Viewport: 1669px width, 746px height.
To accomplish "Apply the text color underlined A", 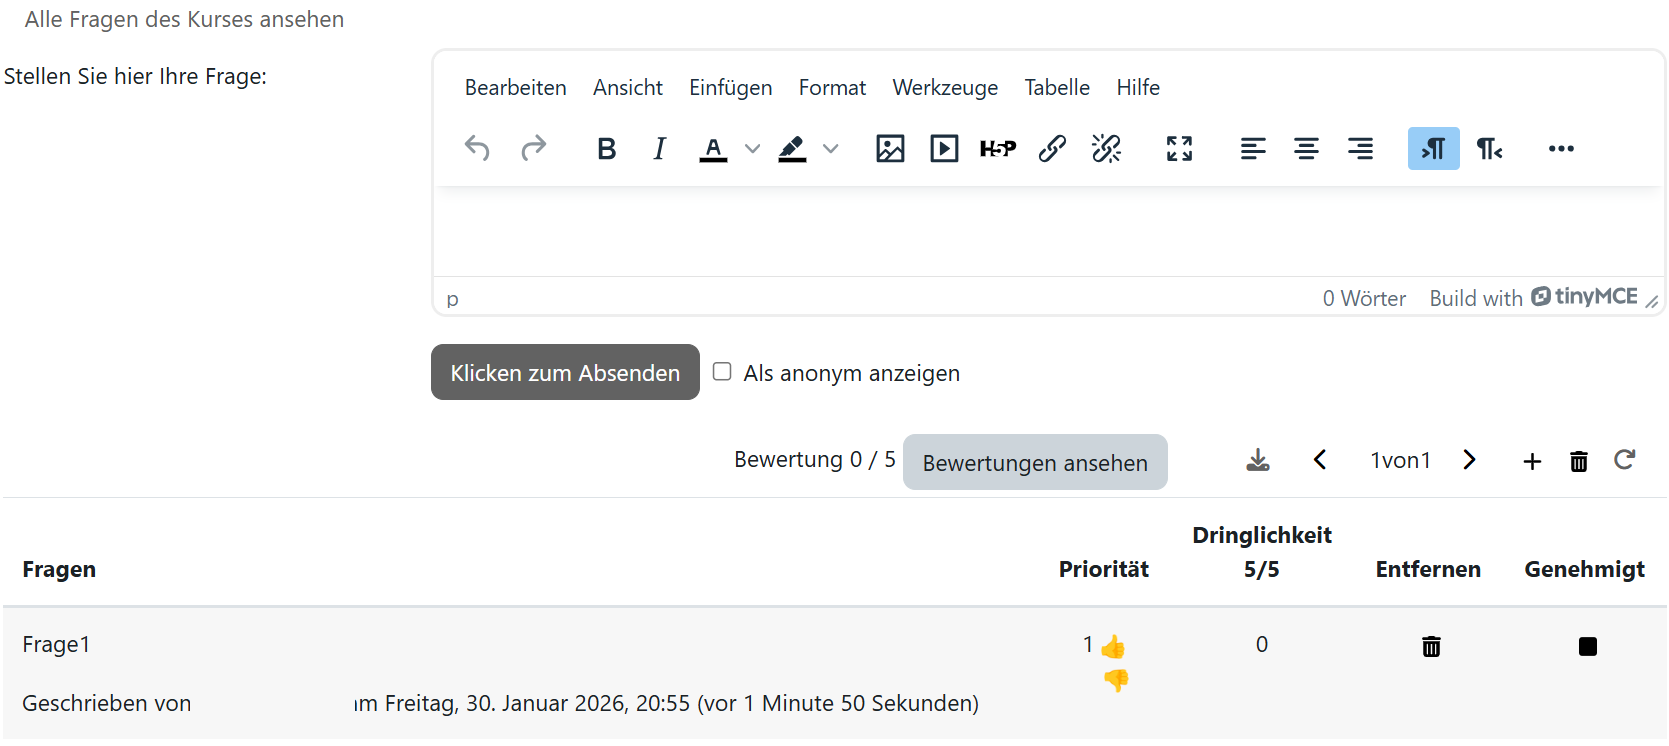I will (712, 149).
